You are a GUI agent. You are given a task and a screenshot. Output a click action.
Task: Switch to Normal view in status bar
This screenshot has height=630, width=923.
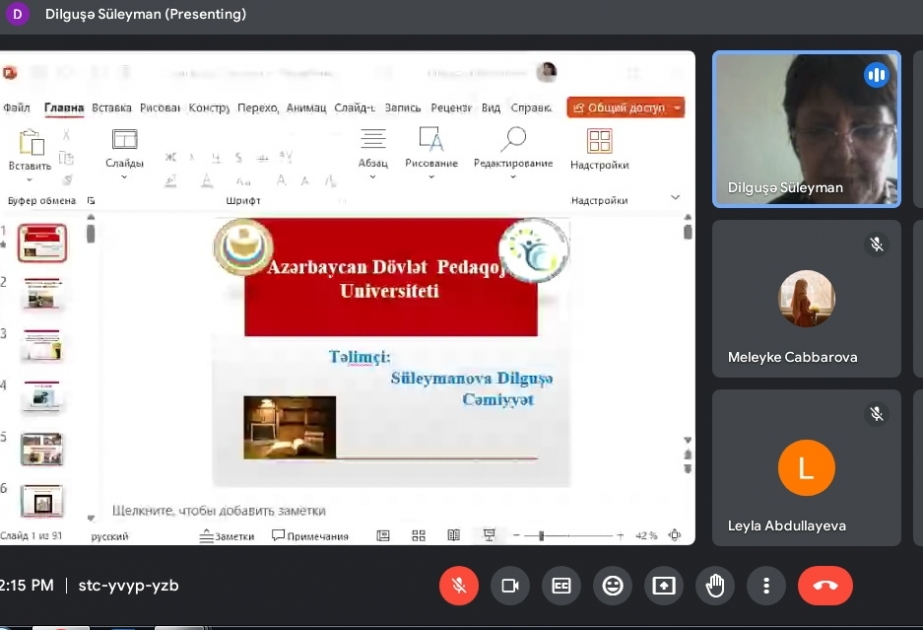tap(383, 535)
